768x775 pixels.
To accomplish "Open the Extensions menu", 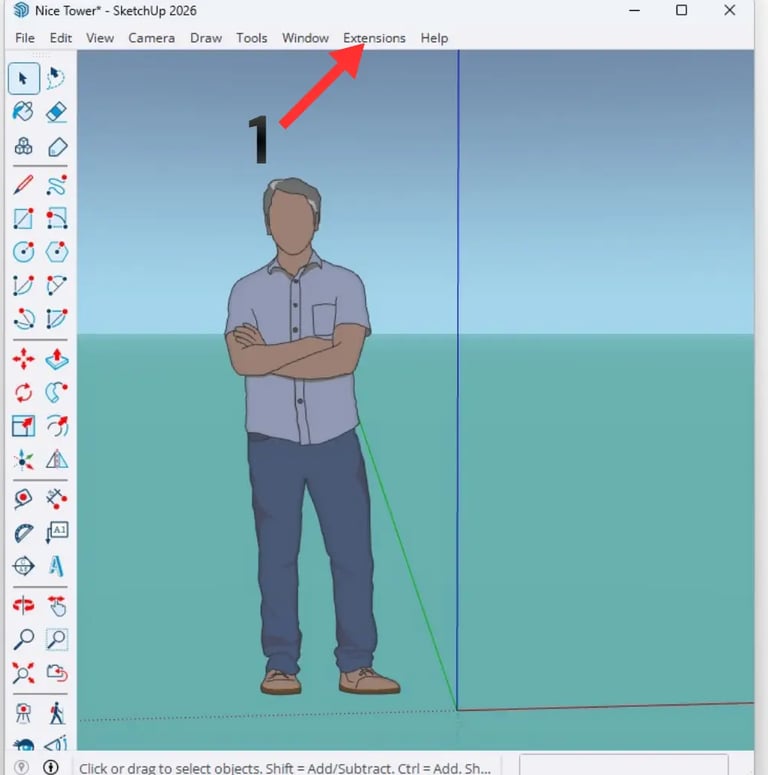I will point(374,38).
